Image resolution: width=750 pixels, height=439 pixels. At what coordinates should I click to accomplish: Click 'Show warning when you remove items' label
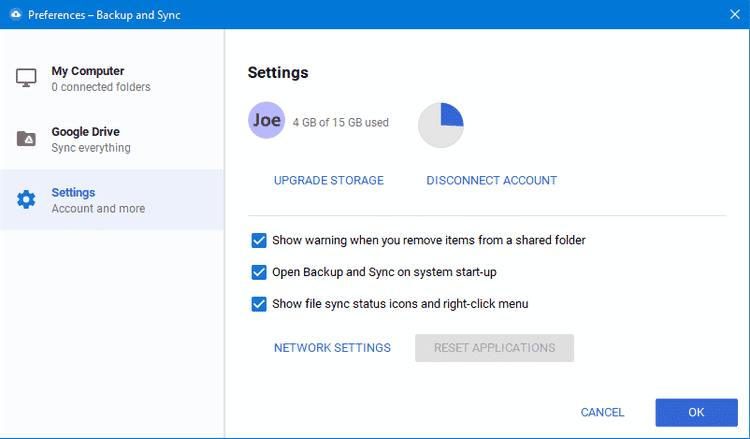tap(429, 240)
